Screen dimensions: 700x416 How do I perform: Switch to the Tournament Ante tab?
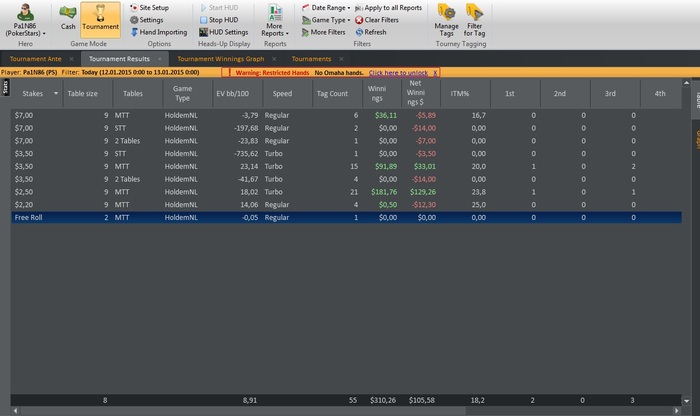pos(36,59)
